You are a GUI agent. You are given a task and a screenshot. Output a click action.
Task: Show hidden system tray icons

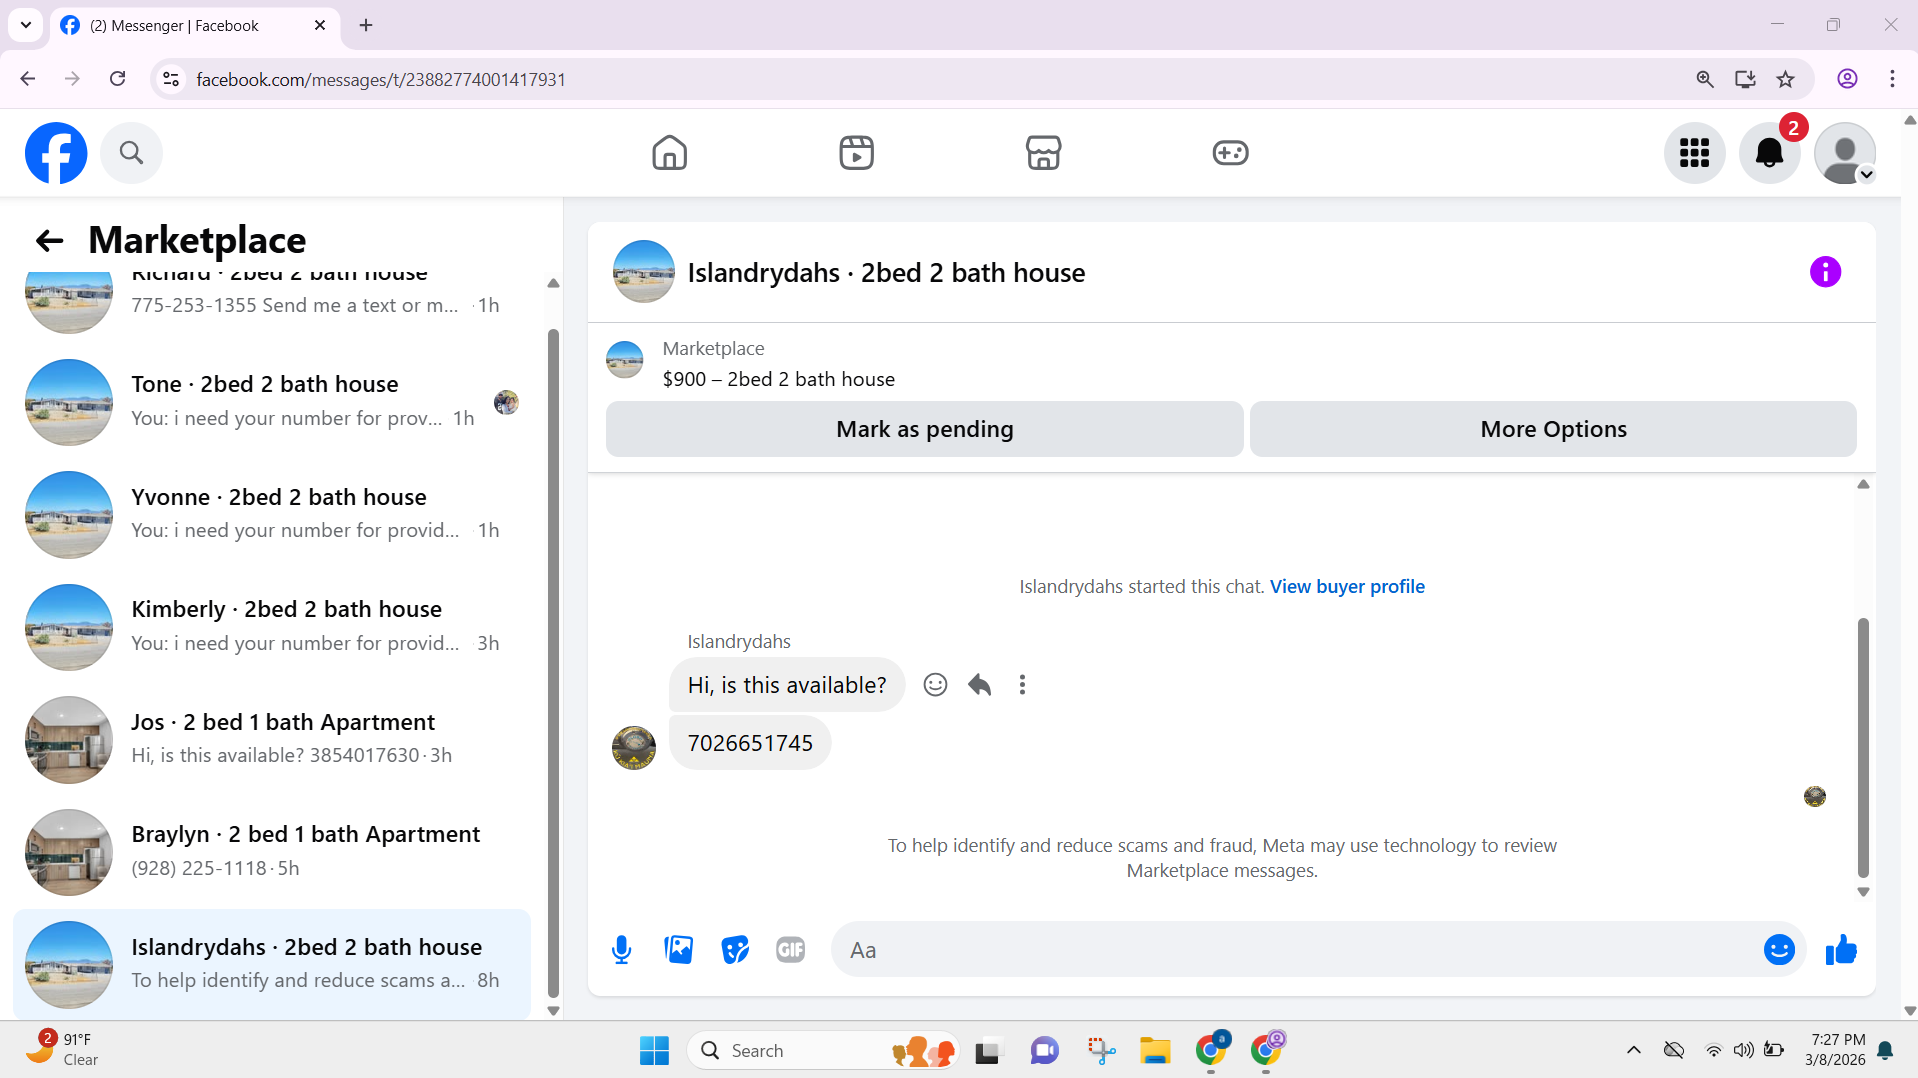coord(1633,1050)
